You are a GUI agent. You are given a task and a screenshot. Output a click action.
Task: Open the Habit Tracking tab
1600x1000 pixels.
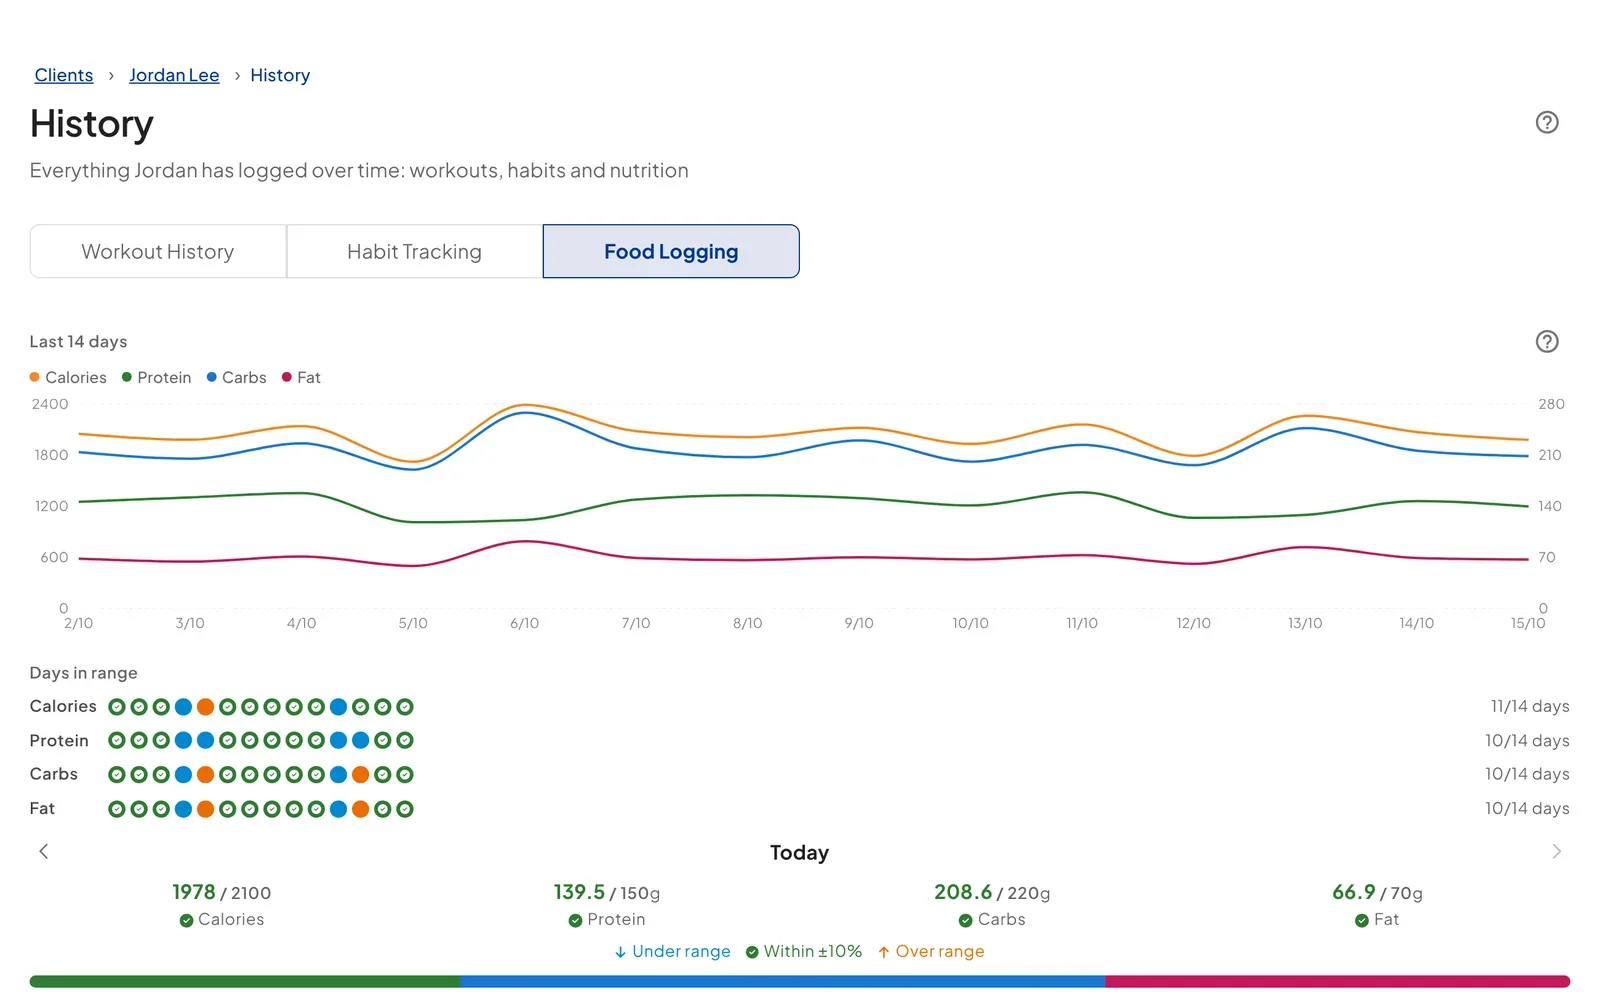(414, 252)
